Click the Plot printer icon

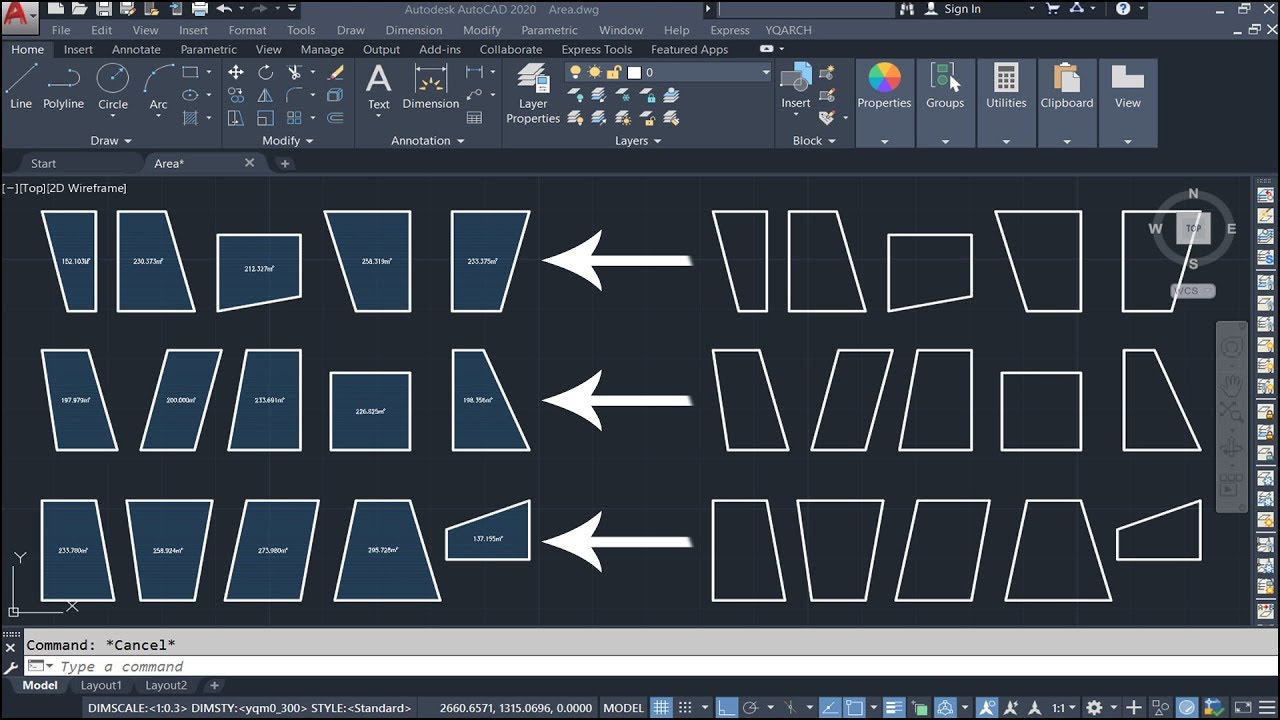199,9
